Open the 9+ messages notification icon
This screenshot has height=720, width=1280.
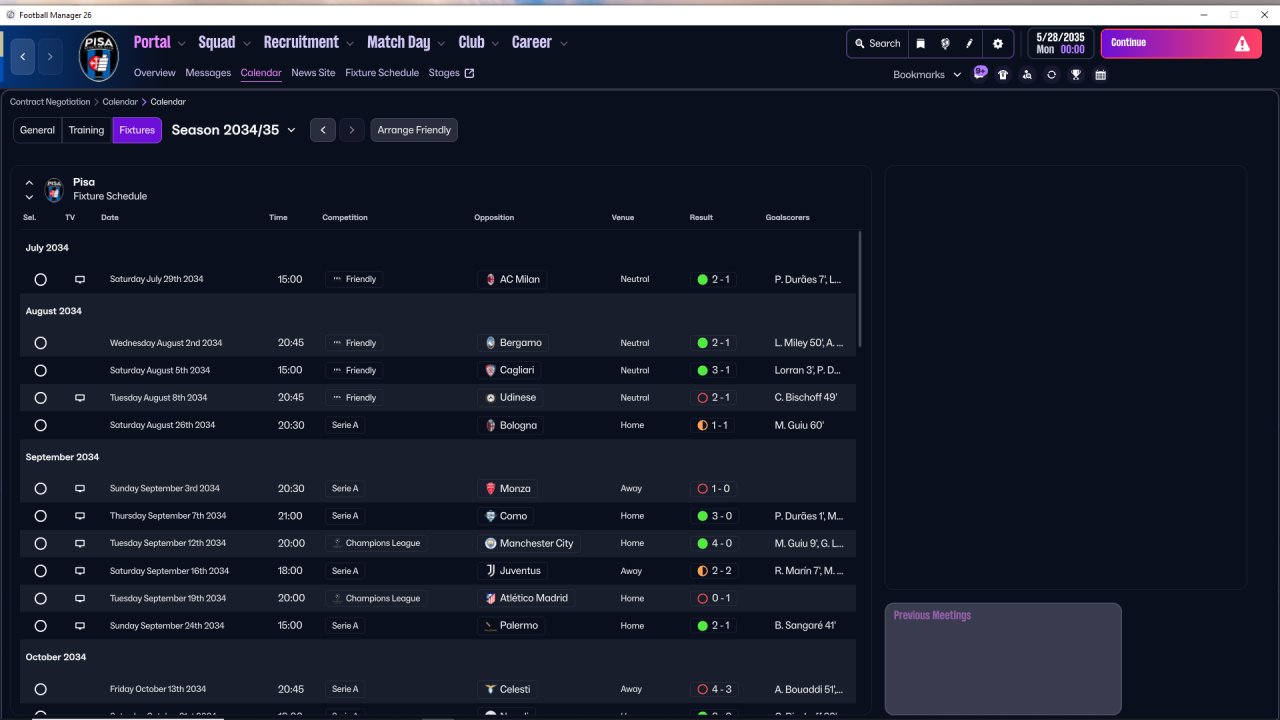coord(980,73)
